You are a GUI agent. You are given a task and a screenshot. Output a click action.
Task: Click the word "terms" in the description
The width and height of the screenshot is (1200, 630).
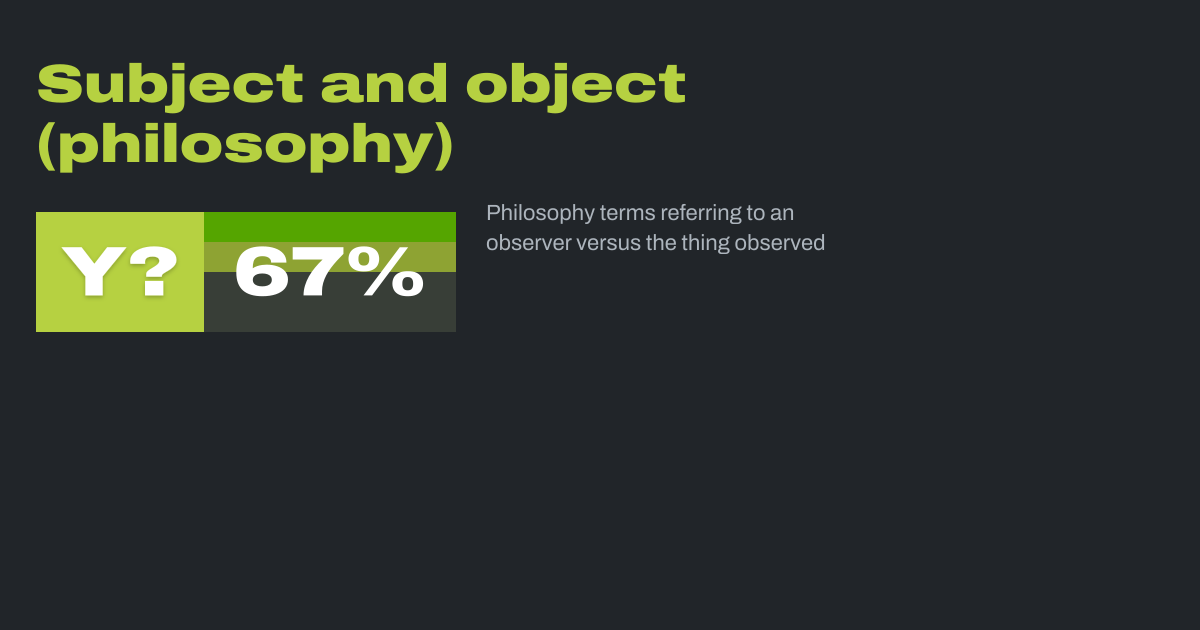(x=627, y=213)
